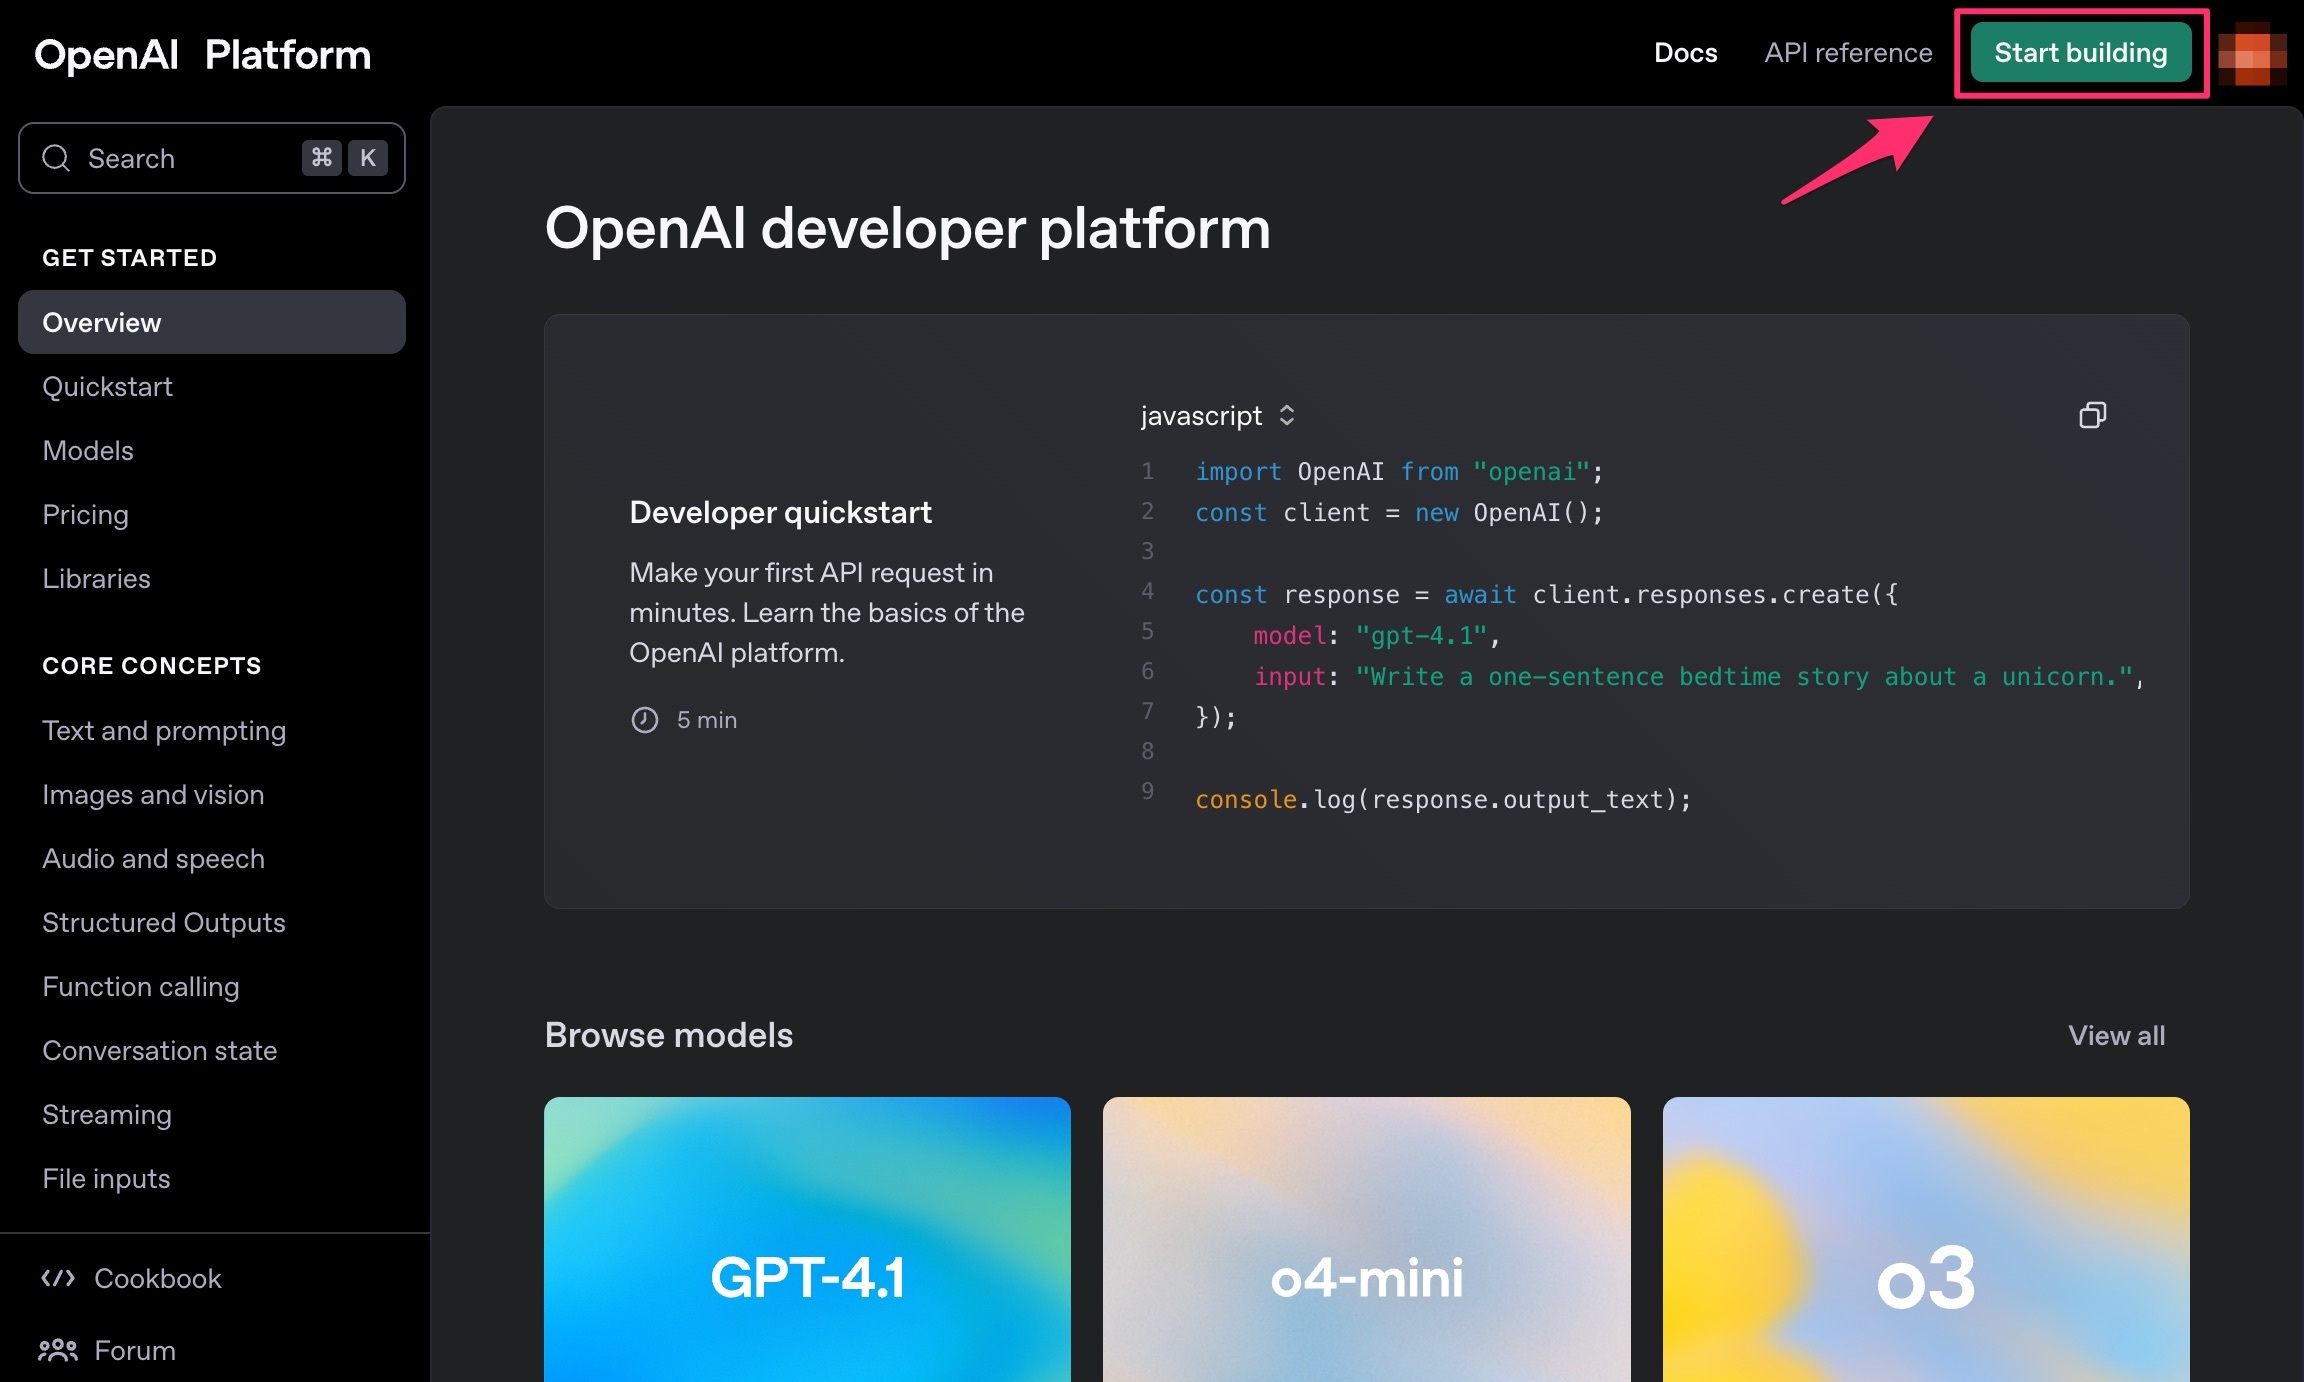Viewport: 2304px width, 1382px height.
Task: Click the clock icon beside 5 min
Action: click(x=645, y=720)
